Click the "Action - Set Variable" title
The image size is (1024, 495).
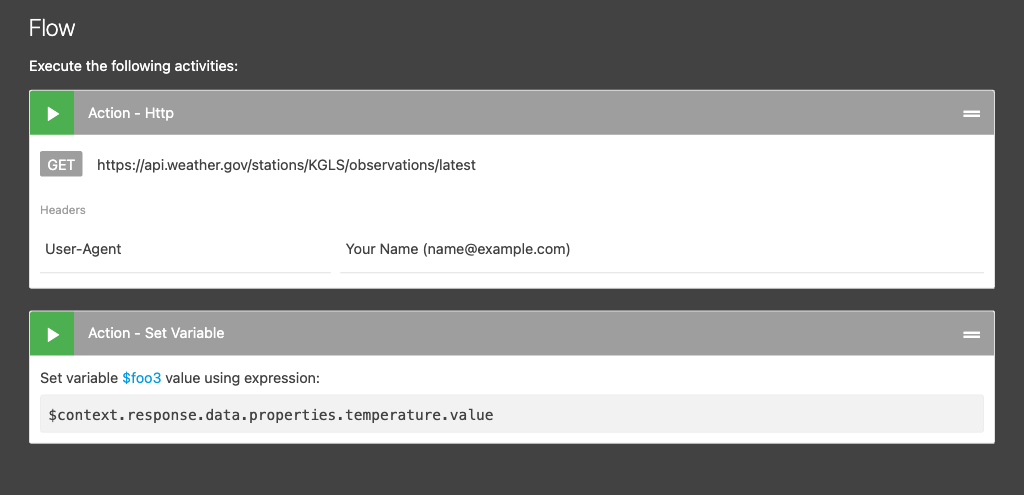tap(156, 333)
